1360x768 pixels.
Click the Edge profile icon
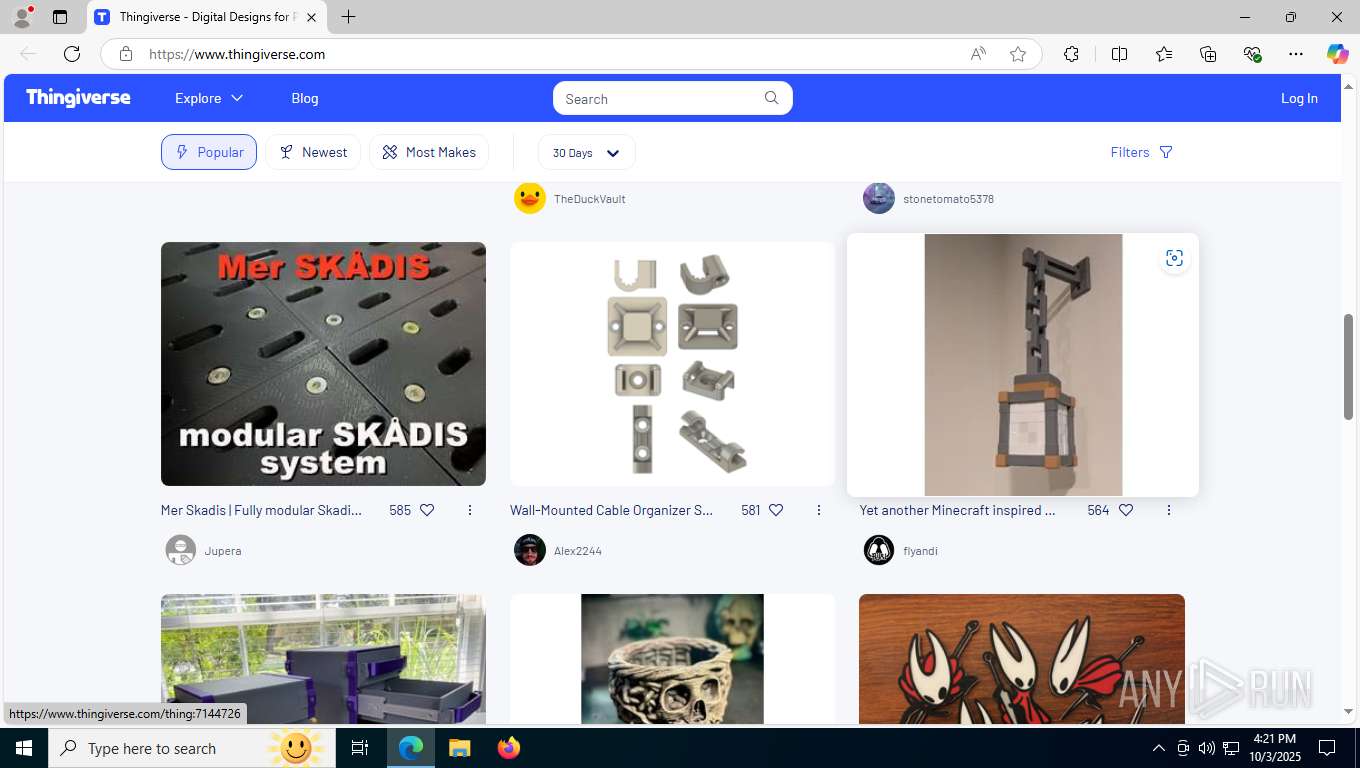click(22, 17)
